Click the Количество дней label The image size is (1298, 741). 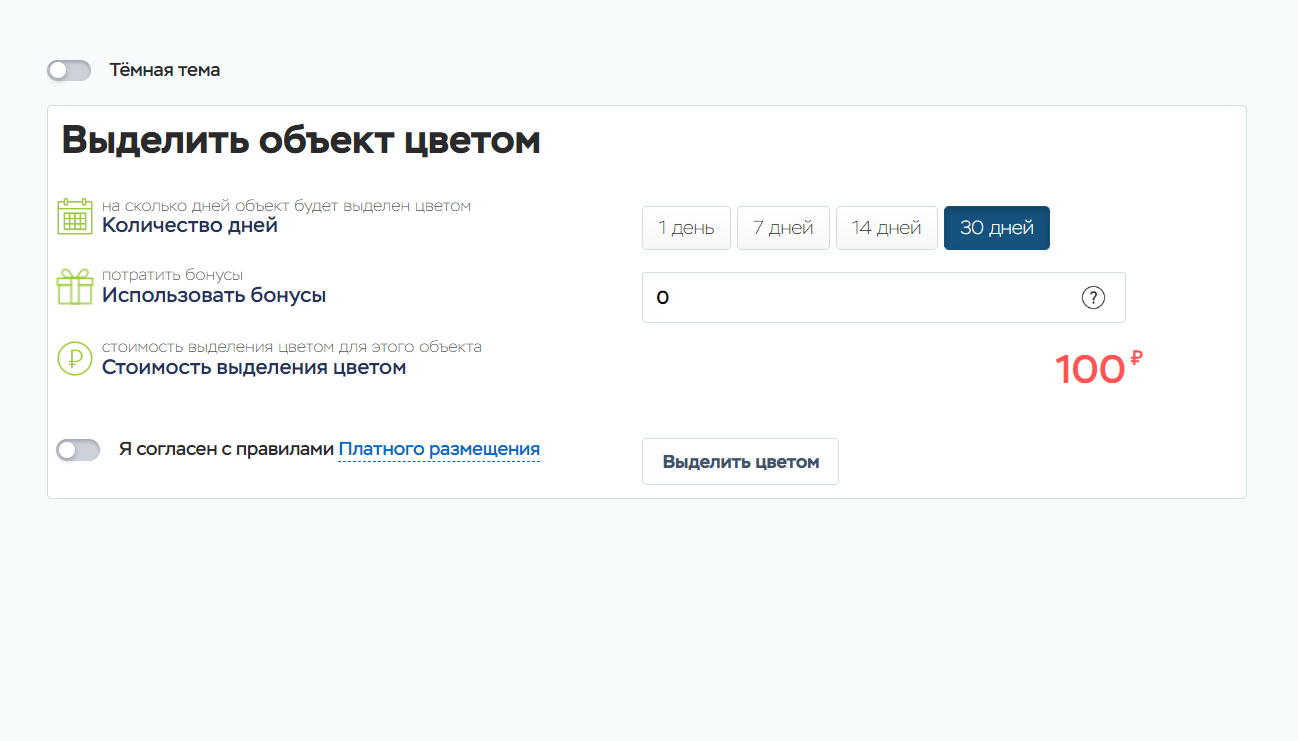[190, 226]
